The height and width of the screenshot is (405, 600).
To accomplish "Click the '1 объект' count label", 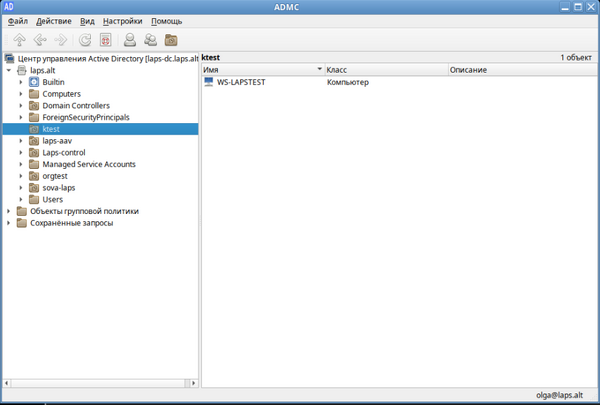I will [576, 57].
